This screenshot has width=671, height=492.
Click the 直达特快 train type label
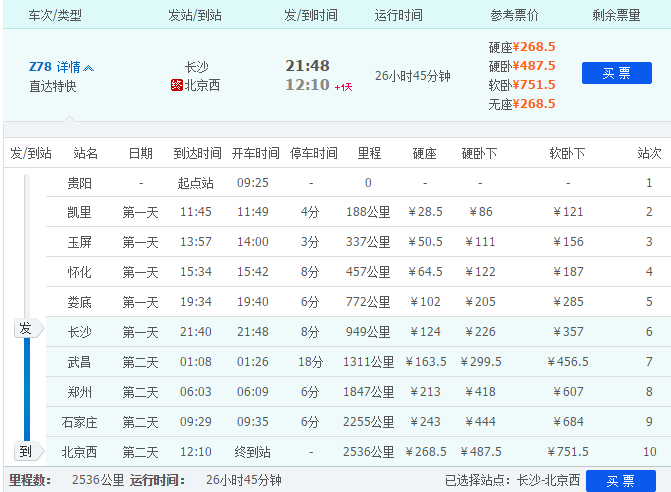(53, 86)
